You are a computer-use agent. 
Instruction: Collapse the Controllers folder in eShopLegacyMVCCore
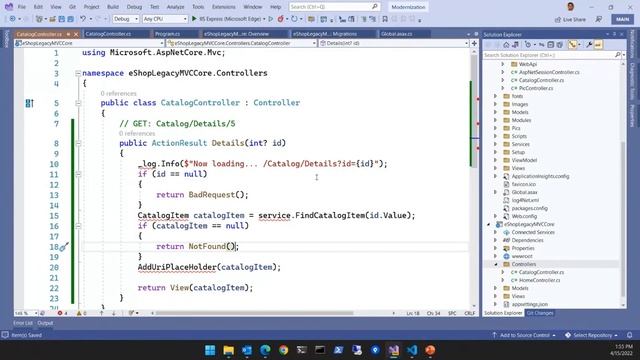(496, 264)
